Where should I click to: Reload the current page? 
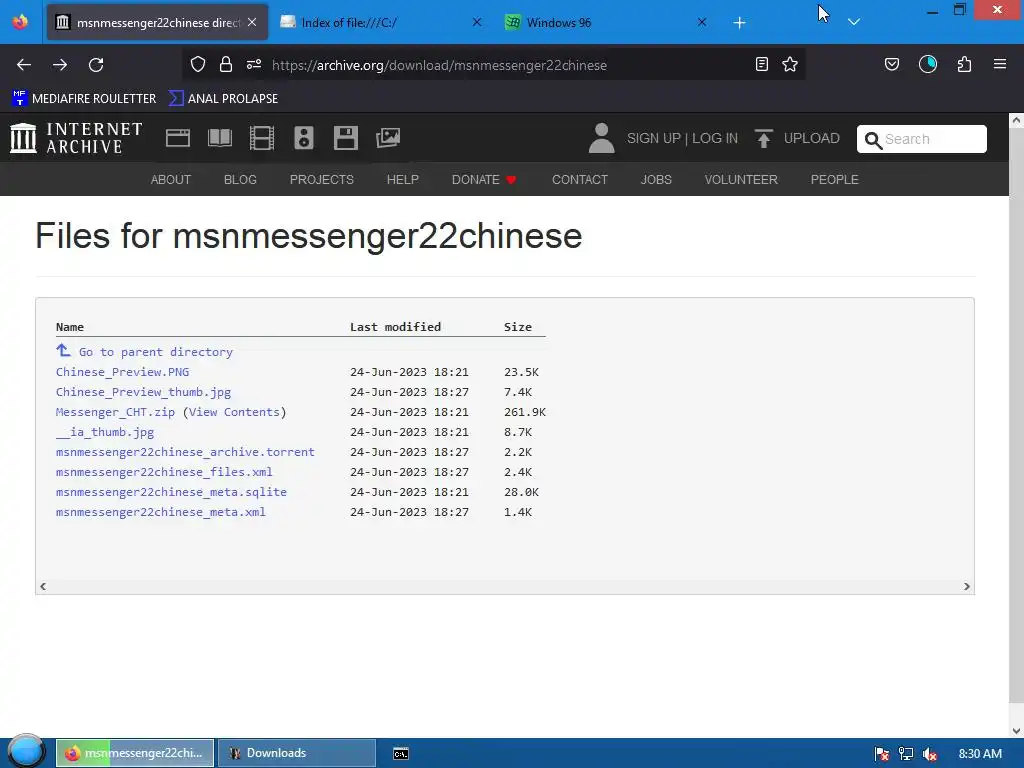96,65
